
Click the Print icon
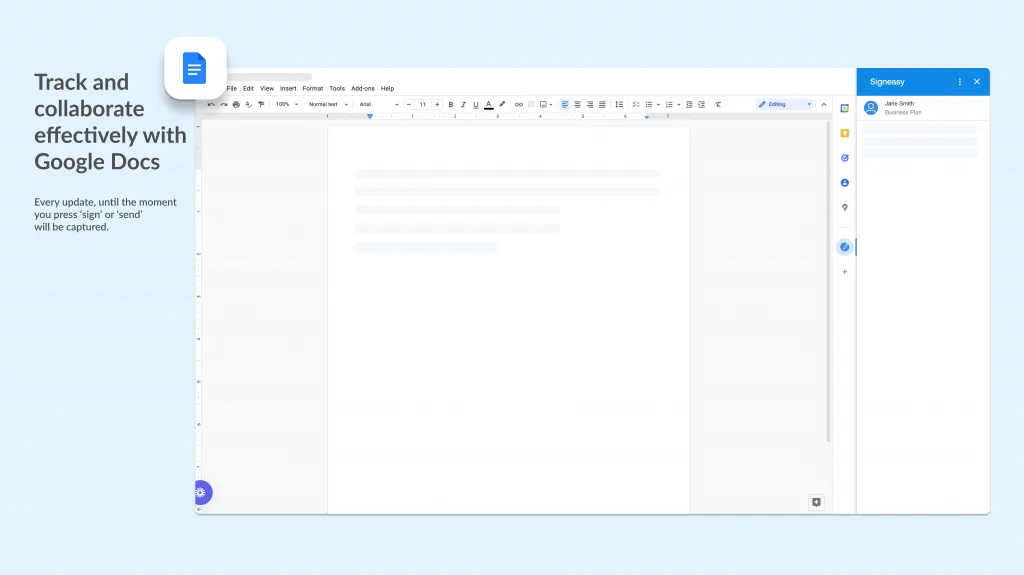coord(236,105)
